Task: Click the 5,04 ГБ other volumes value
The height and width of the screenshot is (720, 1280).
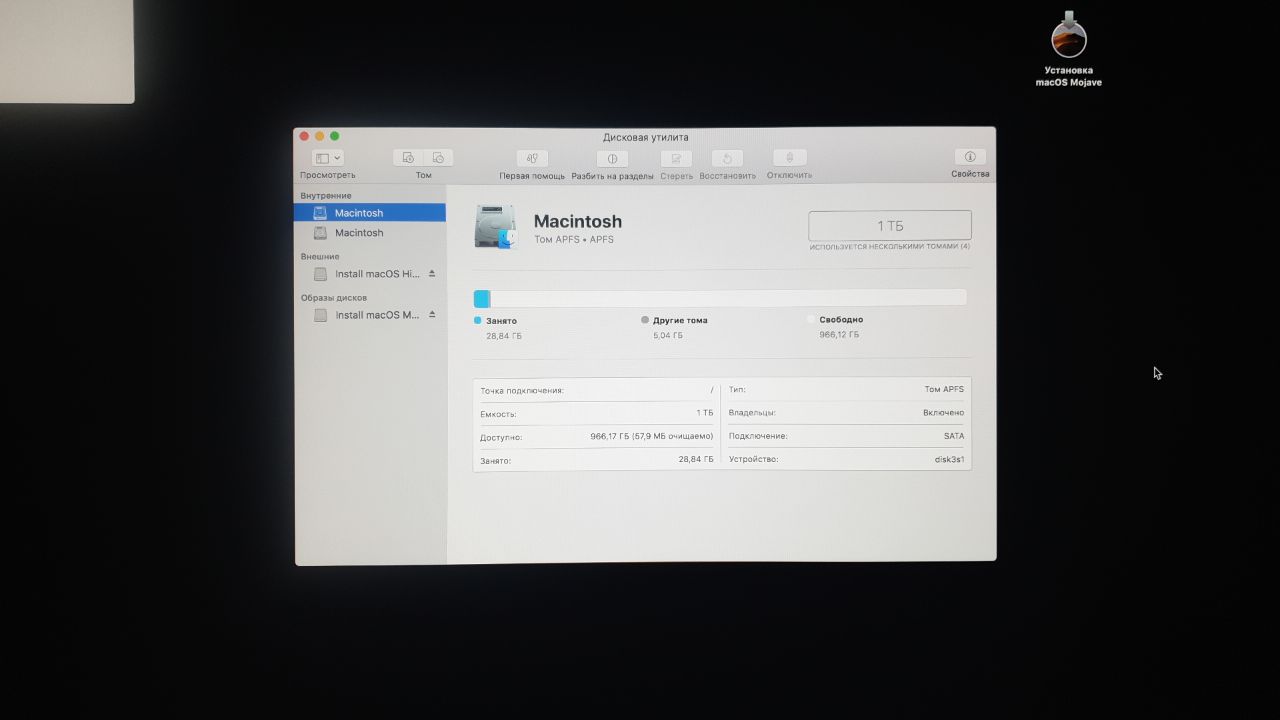Action: [x=668, y=335]
